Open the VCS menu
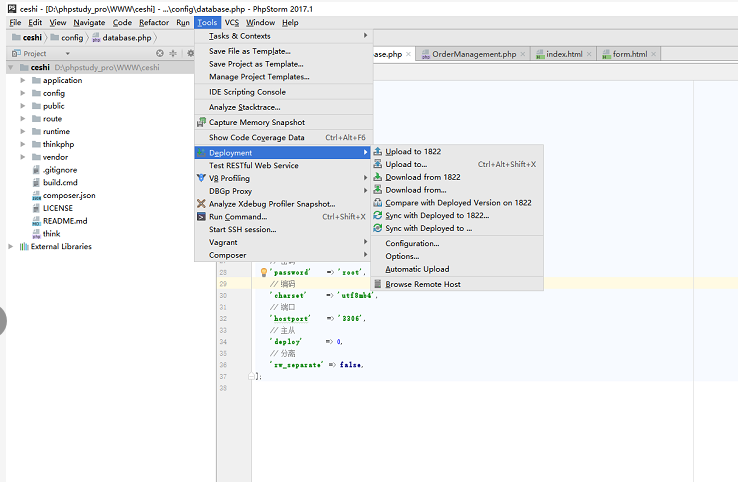The width and height of the screenshot is (738, 482). 232,23
